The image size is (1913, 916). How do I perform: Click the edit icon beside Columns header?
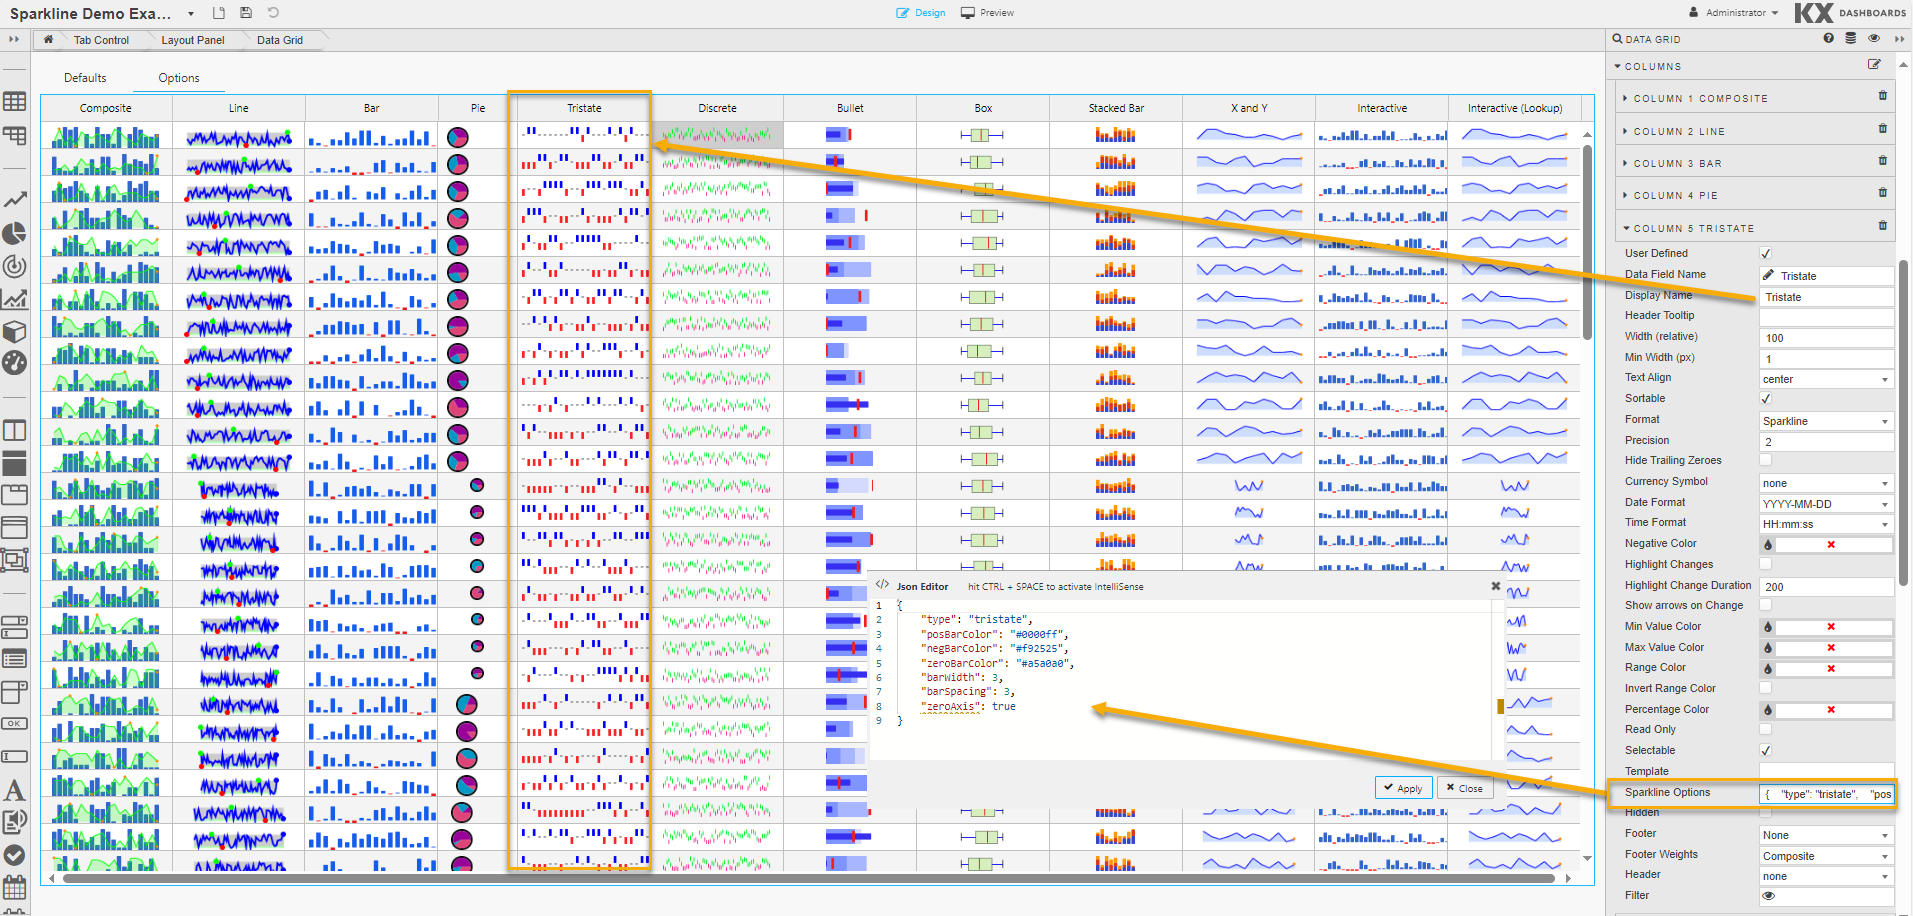[x=1873, y=64]
